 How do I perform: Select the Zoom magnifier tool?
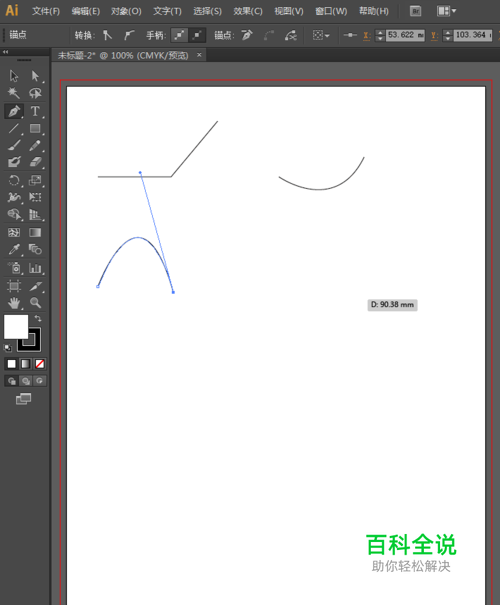(x=35, y=303)
